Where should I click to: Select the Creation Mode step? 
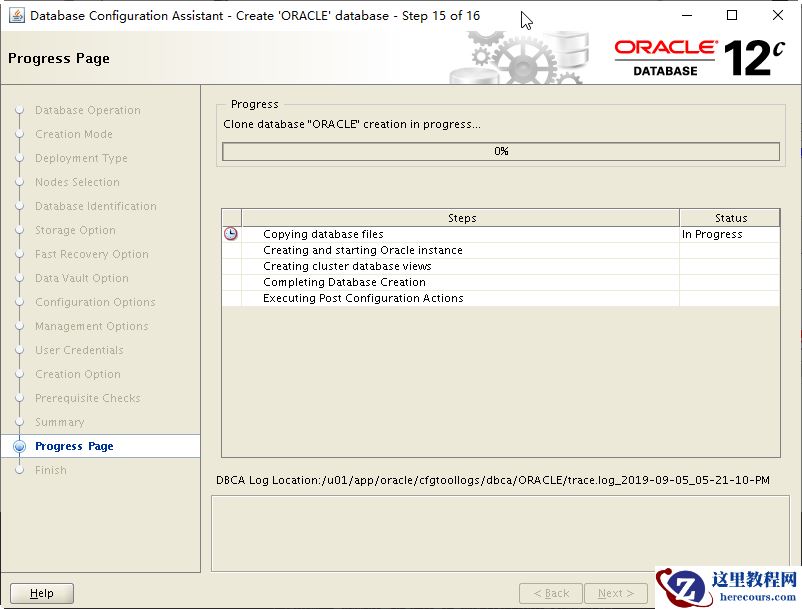point(74,134)
